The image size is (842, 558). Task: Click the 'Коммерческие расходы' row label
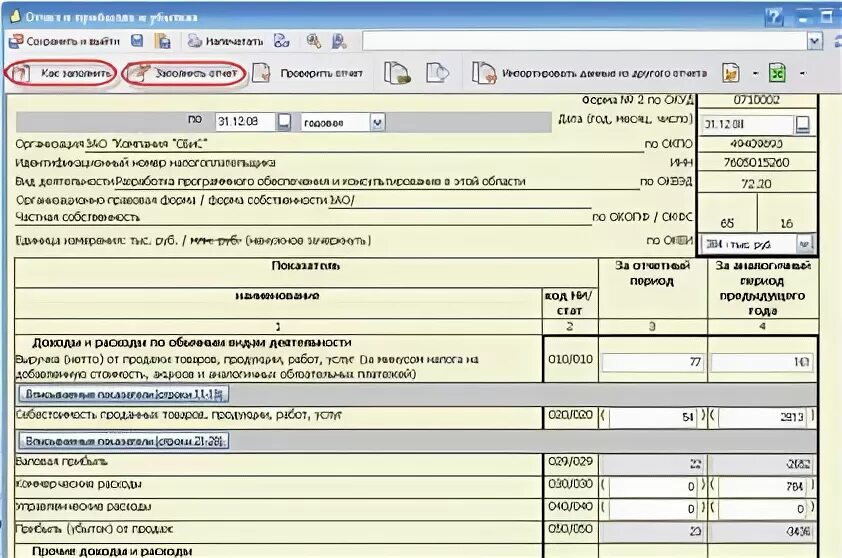(x=78, y=484)
